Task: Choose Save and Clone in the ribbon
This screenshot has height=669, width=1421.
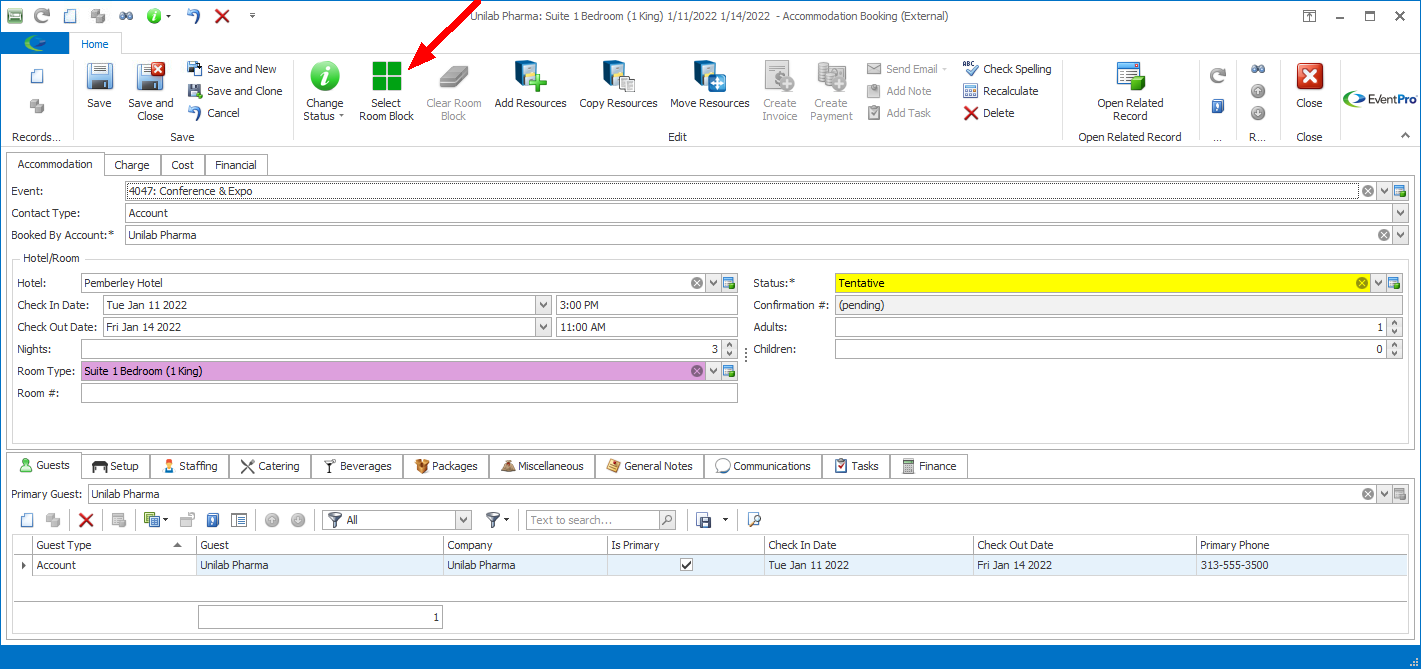Action: pyautogui.click(x=235, y=91)
